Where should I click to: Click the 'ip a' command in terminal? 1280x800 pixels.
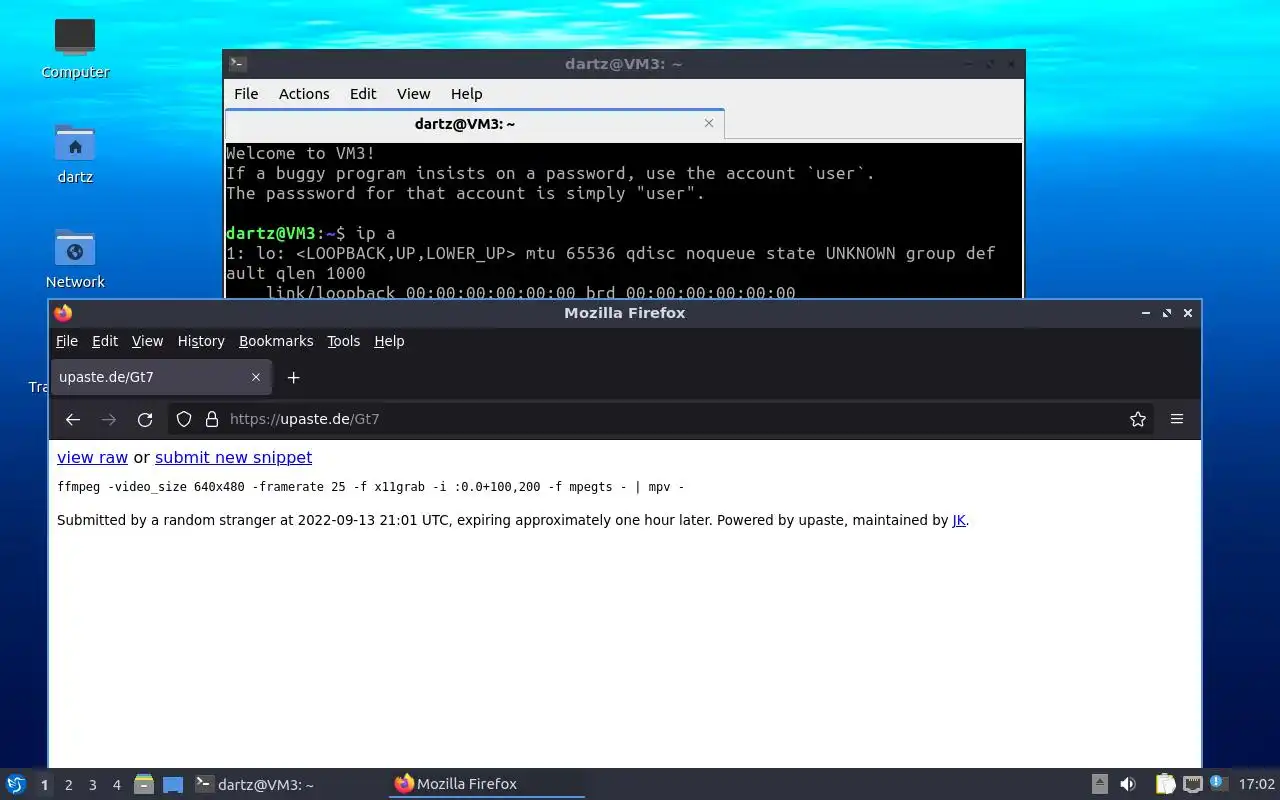(375, 233)
